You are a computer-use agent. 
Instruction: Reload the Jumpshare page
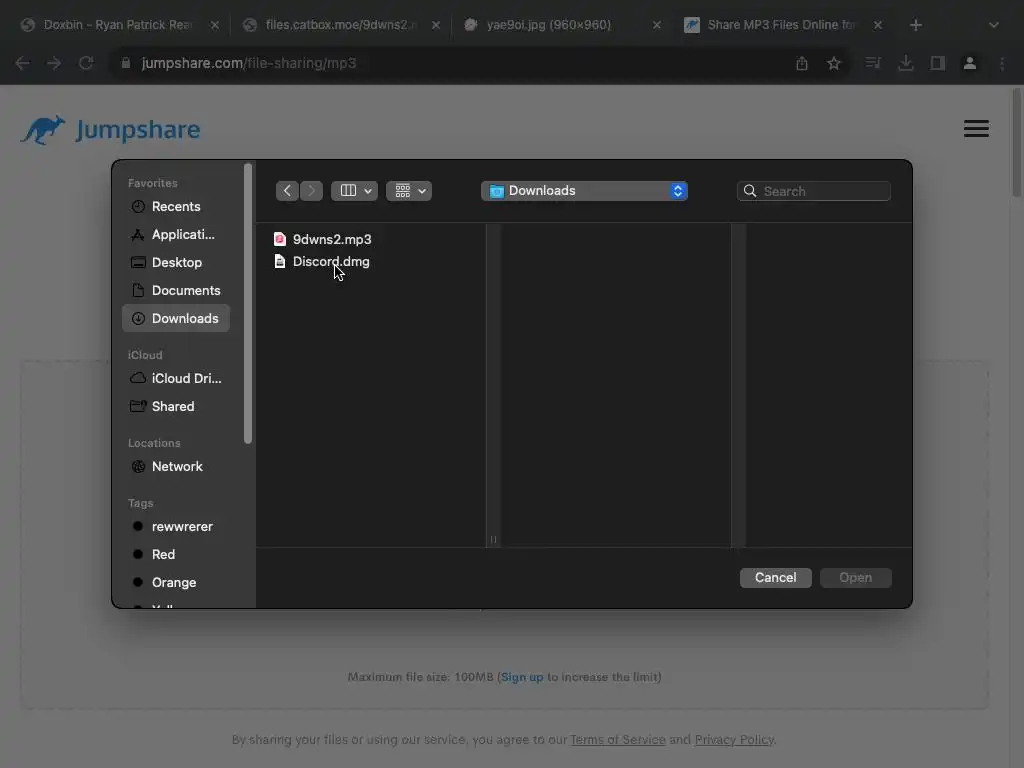tap(86, 63)
